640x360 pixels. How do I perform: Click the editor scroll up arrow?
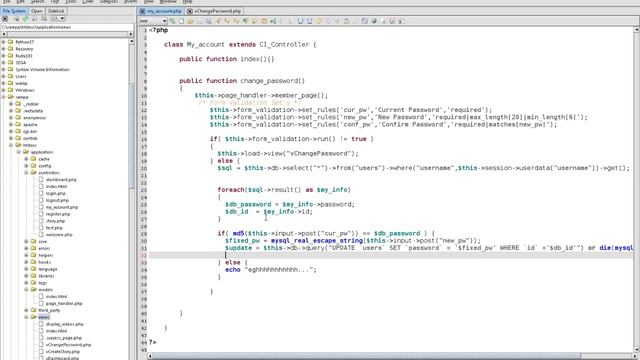(636, 30)
